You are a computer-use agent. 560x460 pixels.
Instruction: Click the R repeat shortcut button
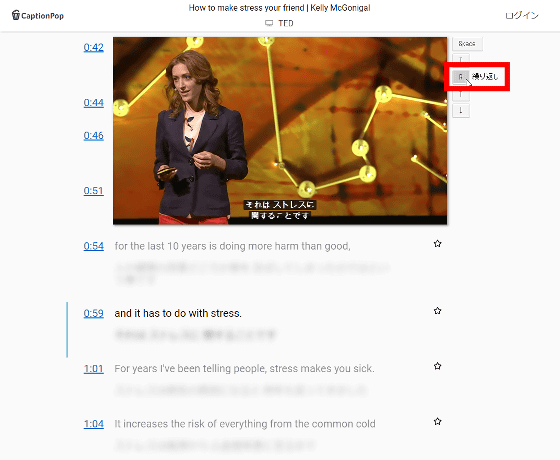[x=460, y=77]
